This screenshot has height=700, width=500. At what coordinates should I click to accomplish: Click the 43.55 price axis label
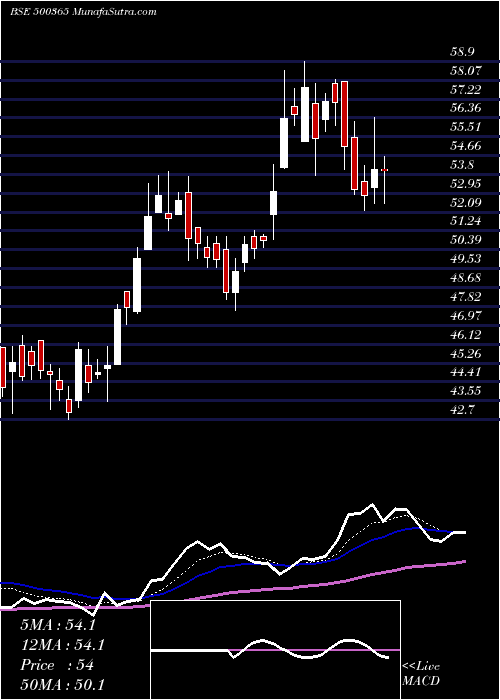[x=465, y=391]
